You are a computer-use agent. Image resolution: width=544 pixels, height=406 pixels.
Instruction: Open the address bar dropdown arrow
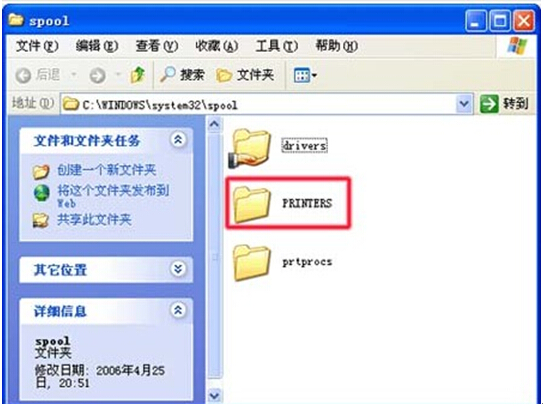[464, 103]
